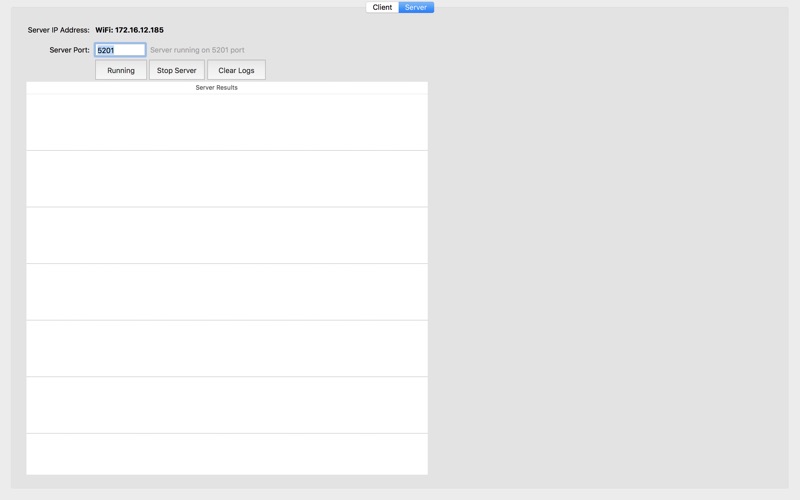The height and width of the screenshot is (500, 800).
Task: Select the sixth row in Server Results
Action: coord(227,406)
